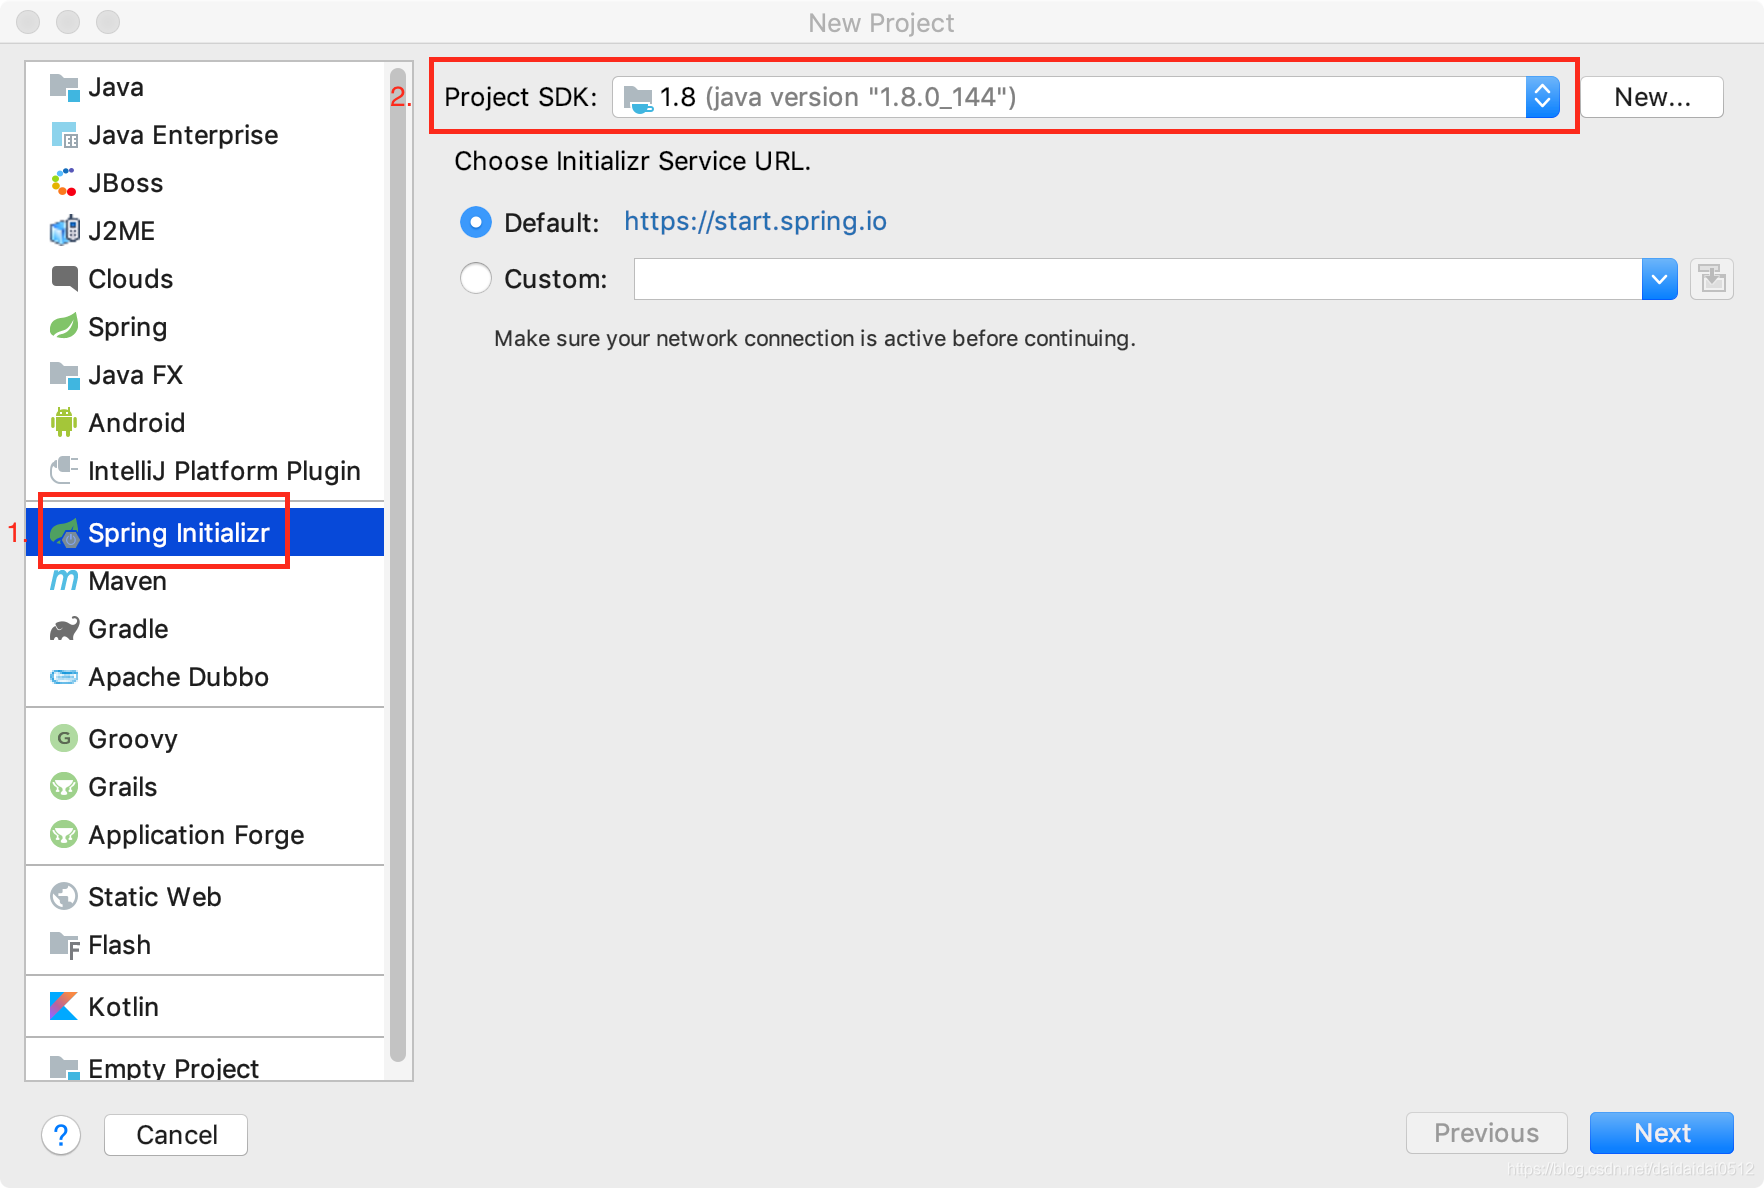Choose the Flash folder icon

click(64, 945)
